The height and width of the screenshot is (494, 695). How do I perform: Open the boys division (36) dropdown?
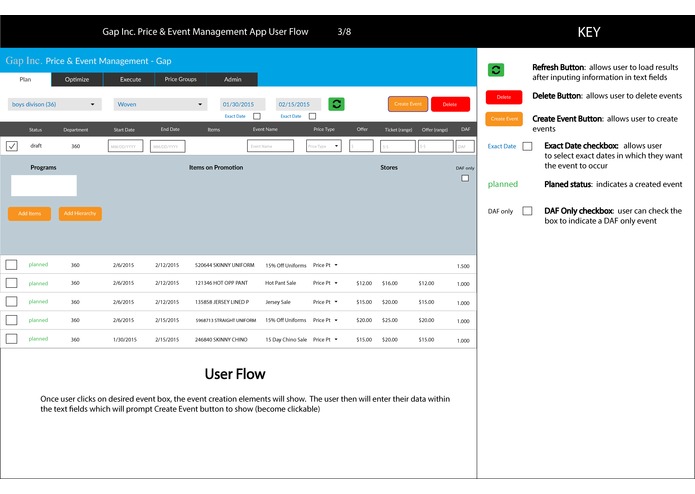coord(55,104)
